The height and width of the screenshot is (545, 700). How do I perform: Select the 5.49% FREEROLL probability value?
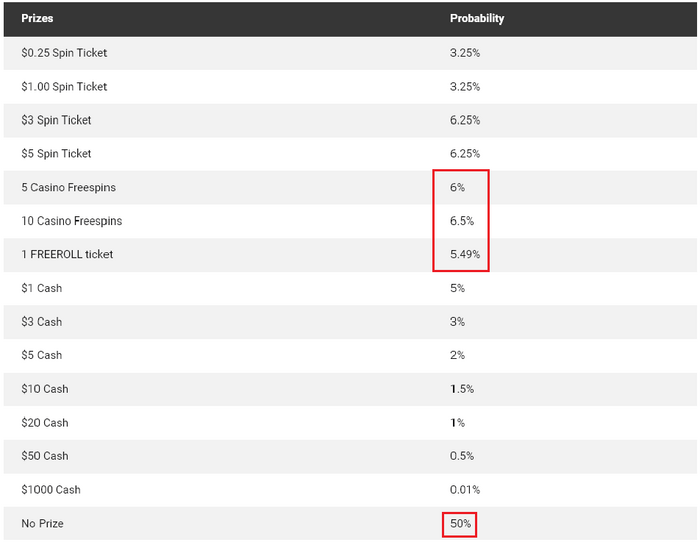(465, 255)
